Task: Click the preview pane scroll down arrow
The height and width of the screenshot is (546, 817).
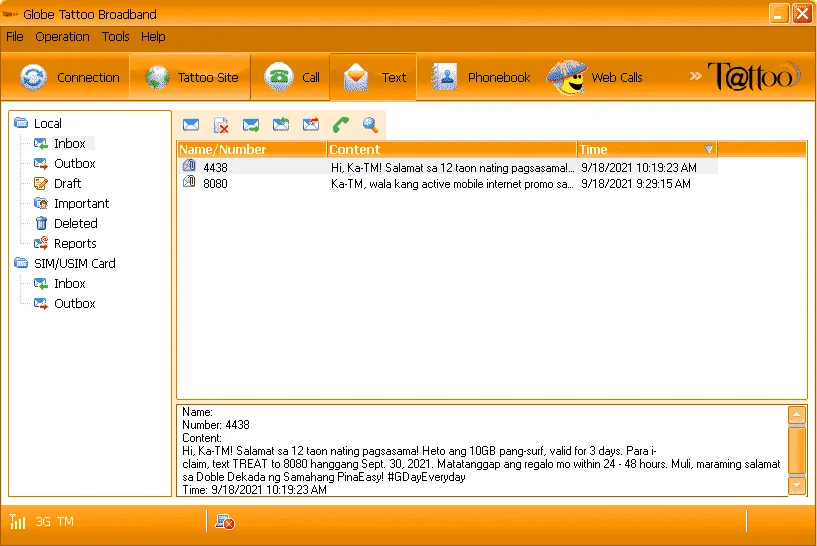Action: pos(797,485)
